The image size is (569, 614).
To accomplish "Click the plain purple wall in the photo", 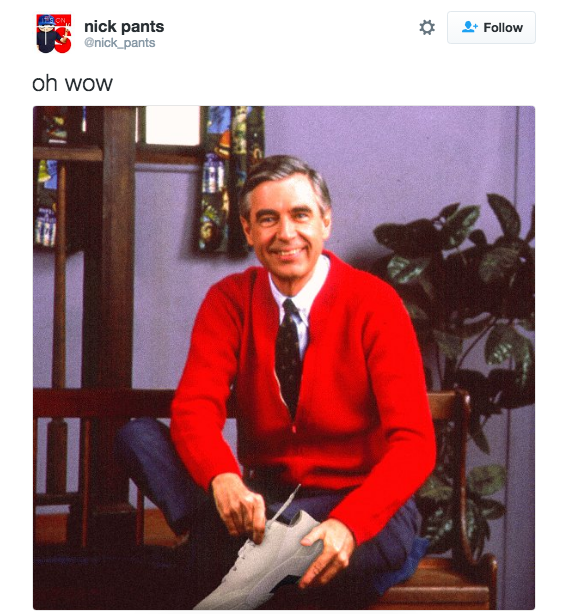I will pyautogui.click(x=392, y=157).
